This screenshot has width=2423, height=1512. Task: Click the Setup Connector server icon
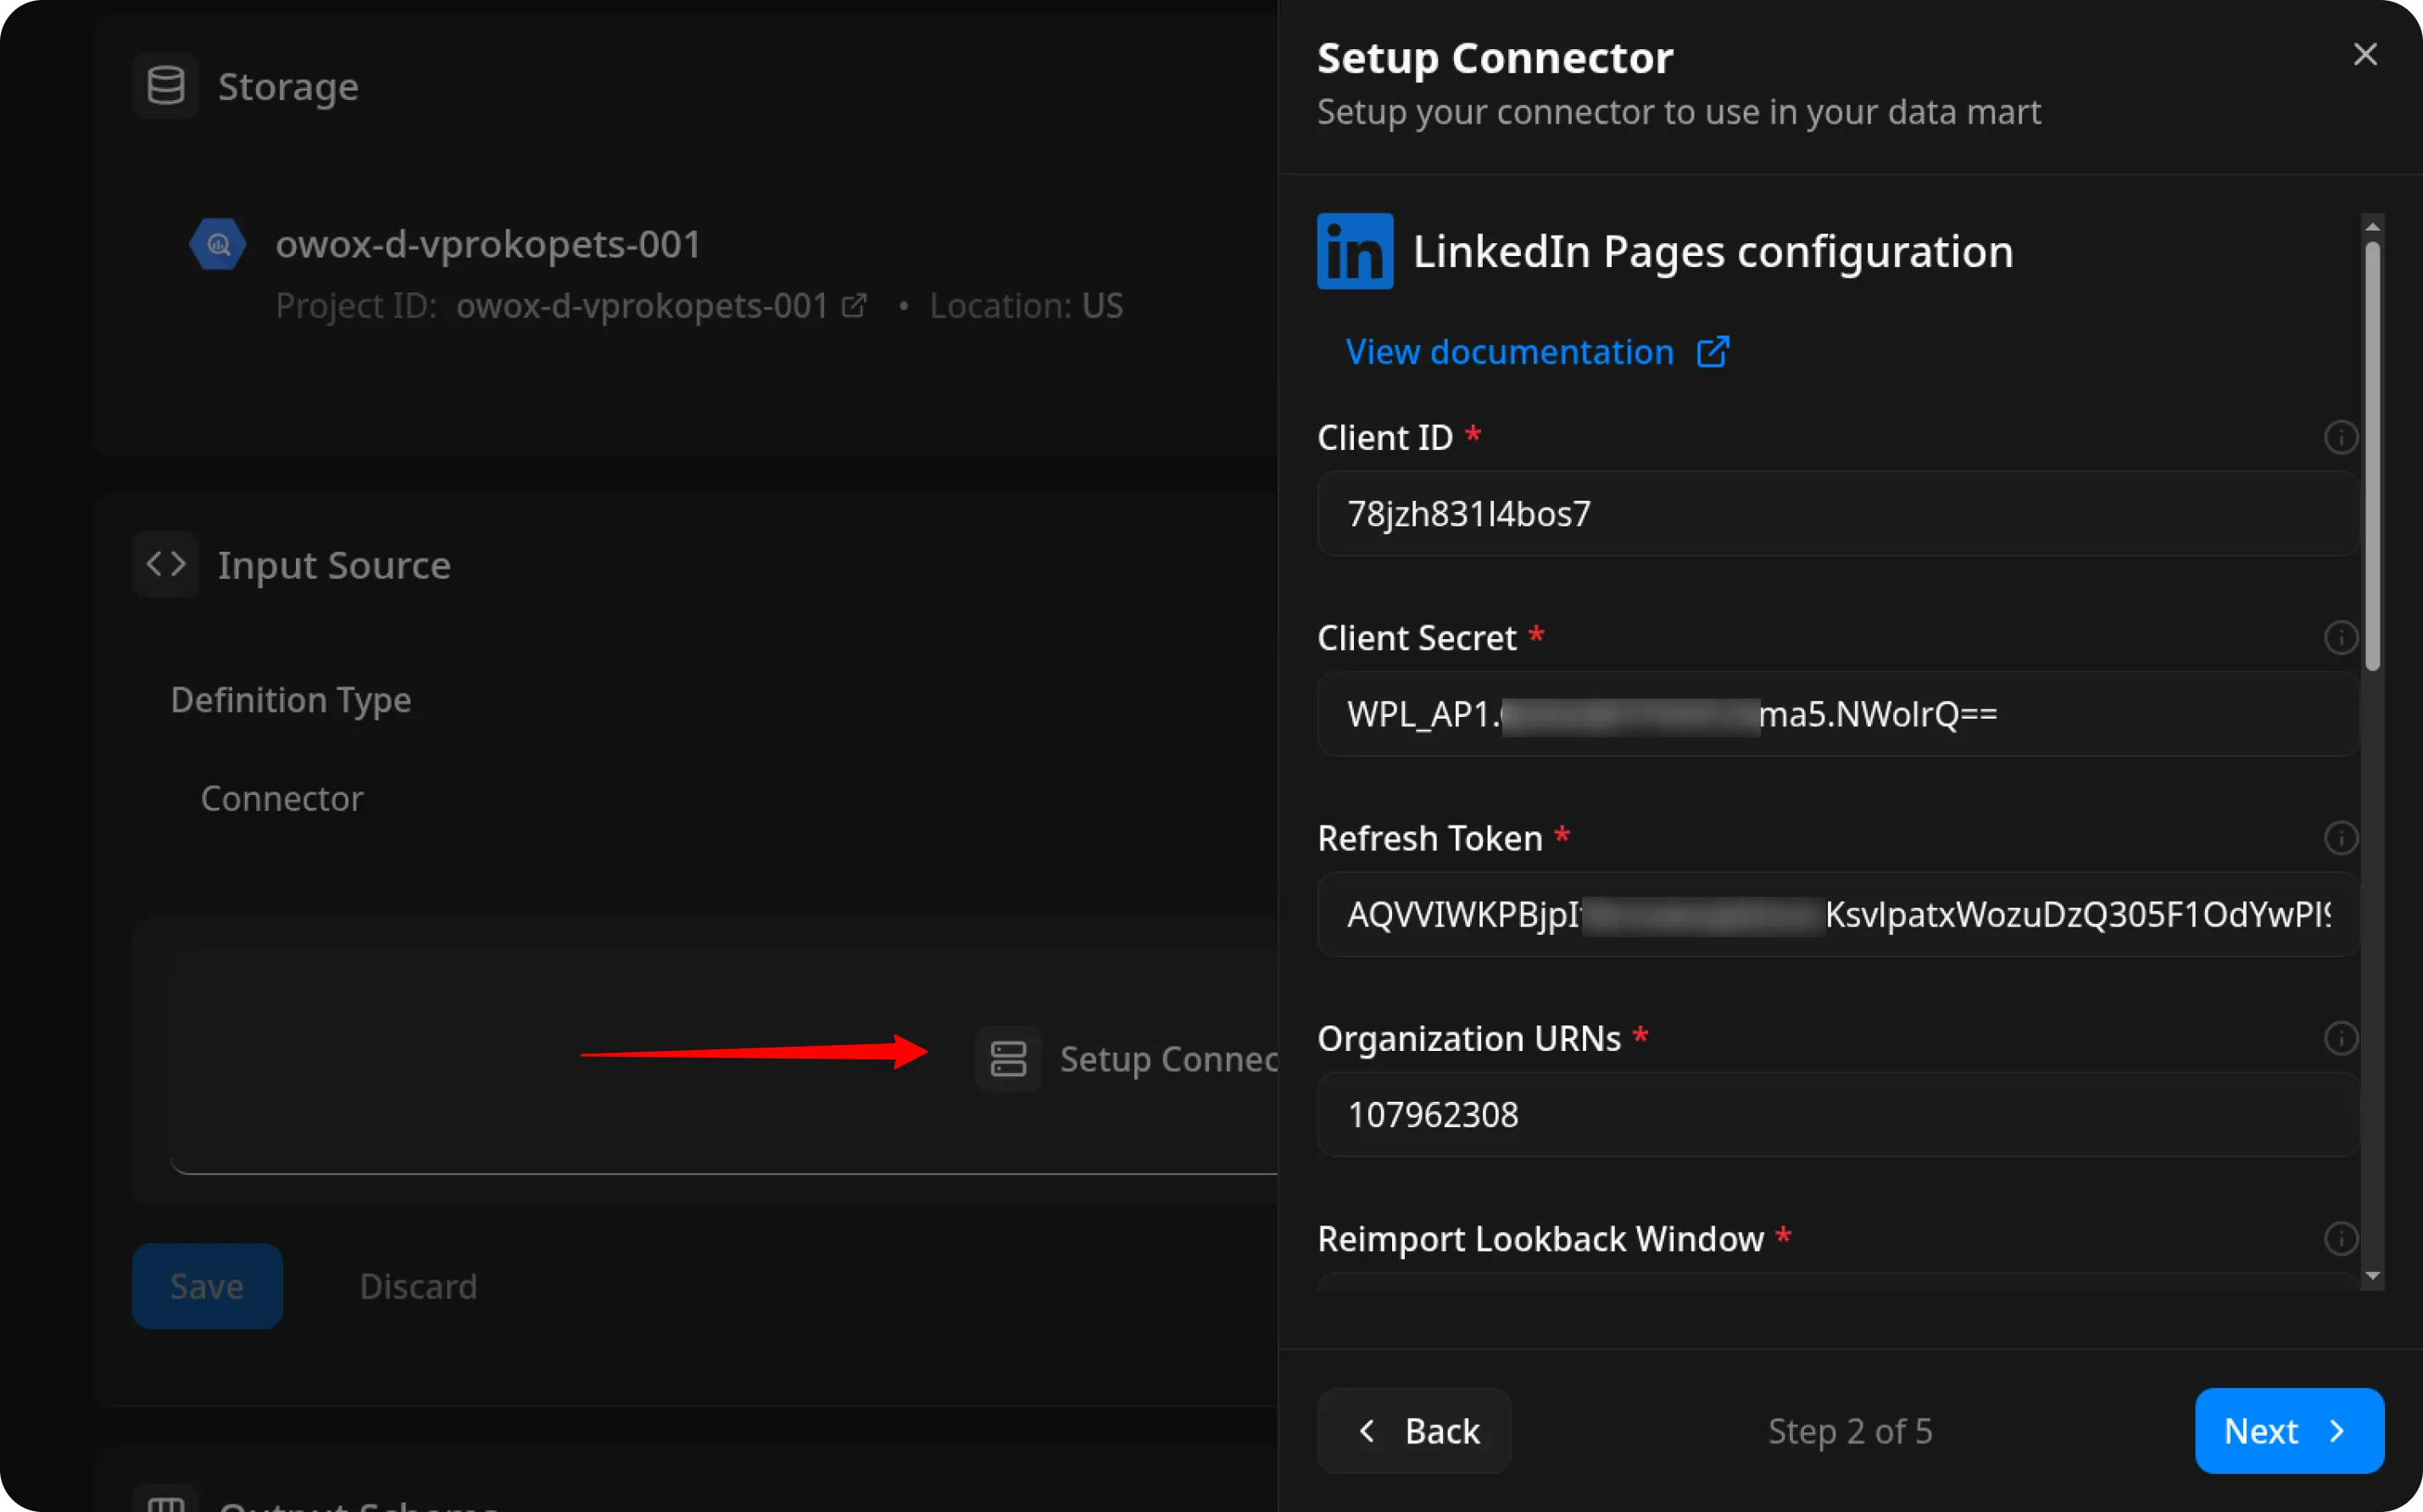click(1008, 1058)
